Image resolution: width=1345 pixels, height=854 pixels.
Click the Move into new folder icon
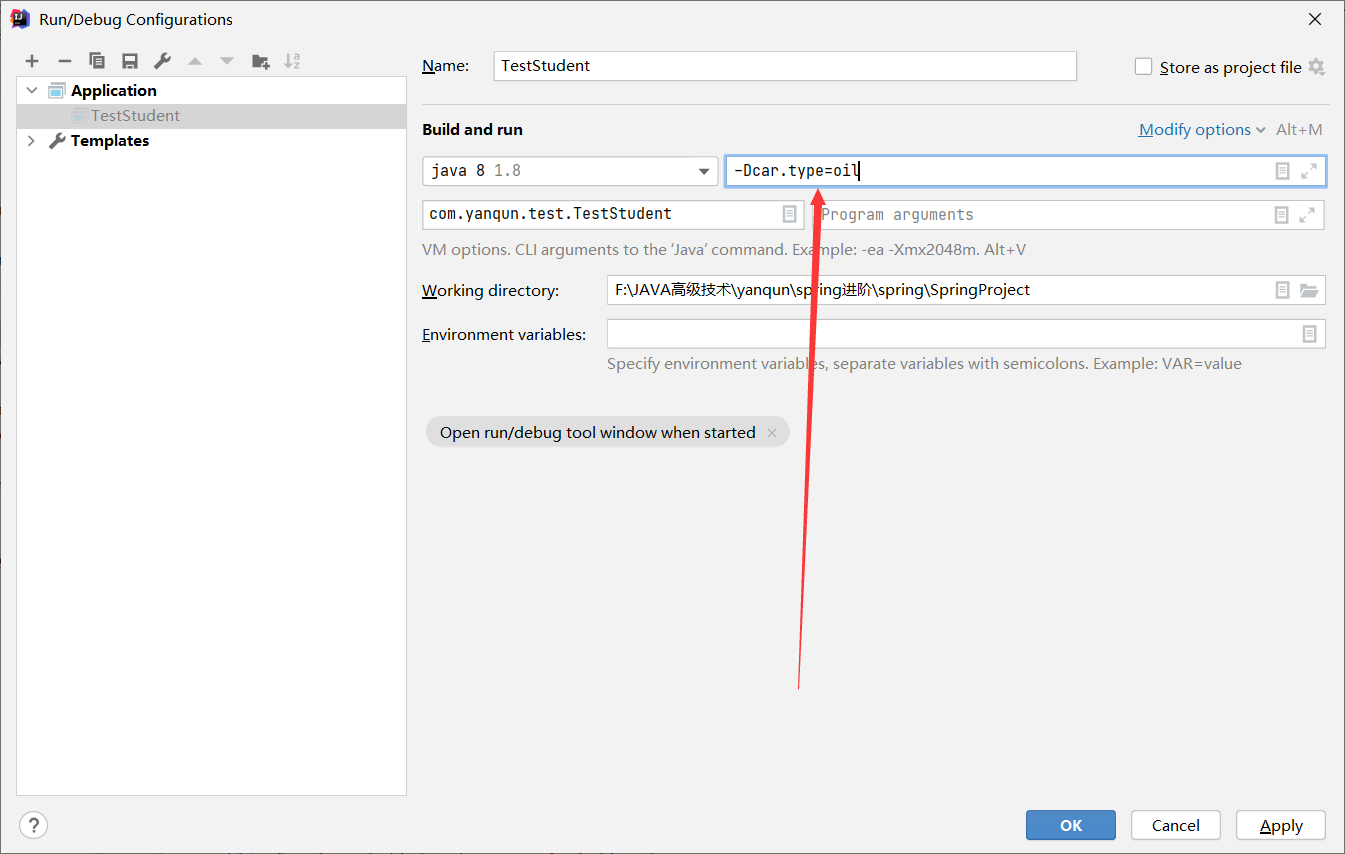pyautogui.click(x=260, y=61)
